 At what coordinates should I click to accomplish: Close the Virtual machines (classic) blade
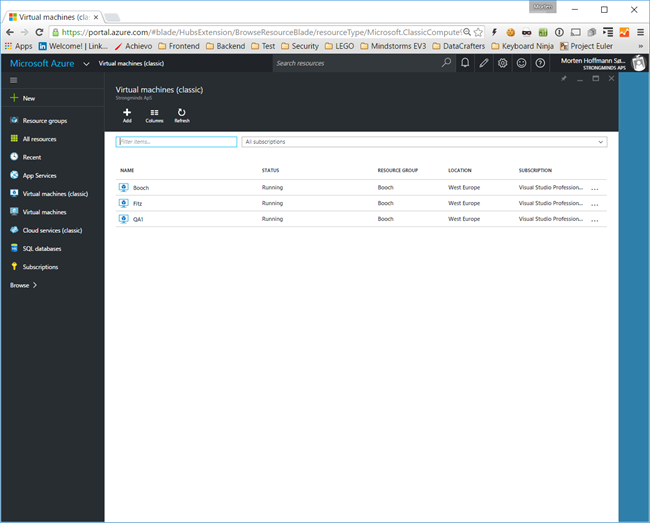[611, 78]
